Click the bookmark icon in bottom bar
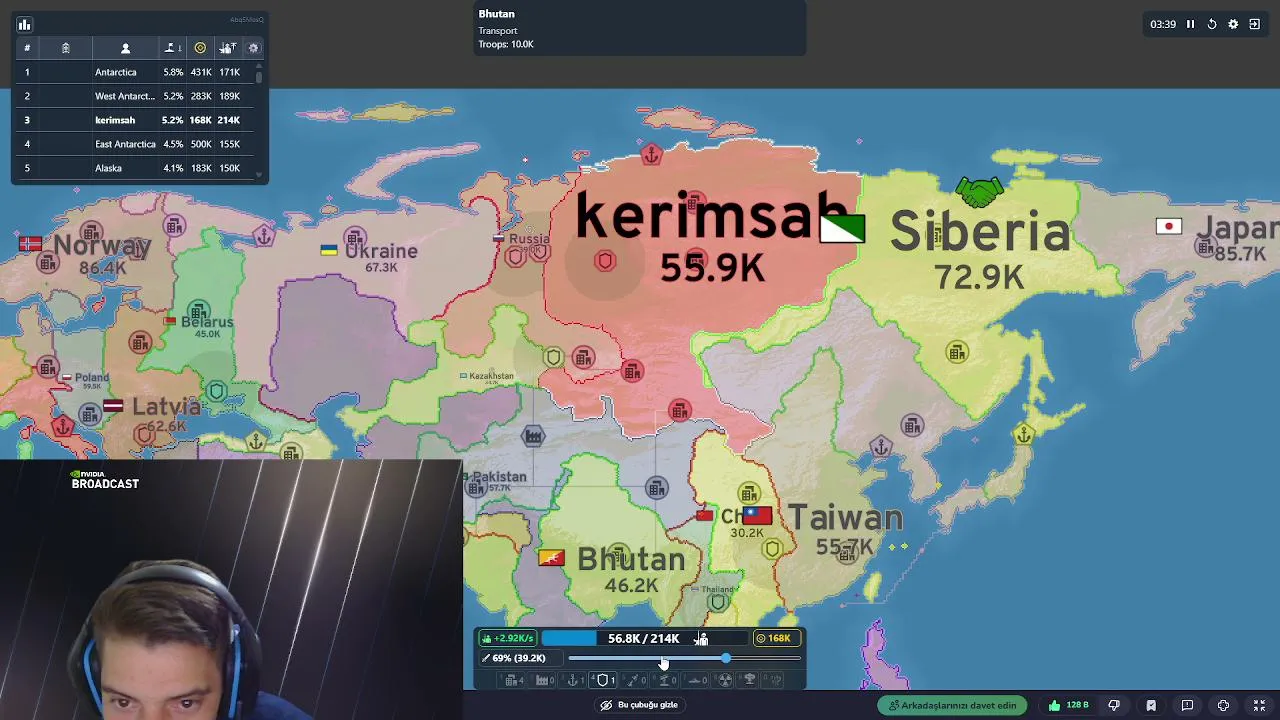This screenshot has width=1280, height=720. click(1151, 705)
